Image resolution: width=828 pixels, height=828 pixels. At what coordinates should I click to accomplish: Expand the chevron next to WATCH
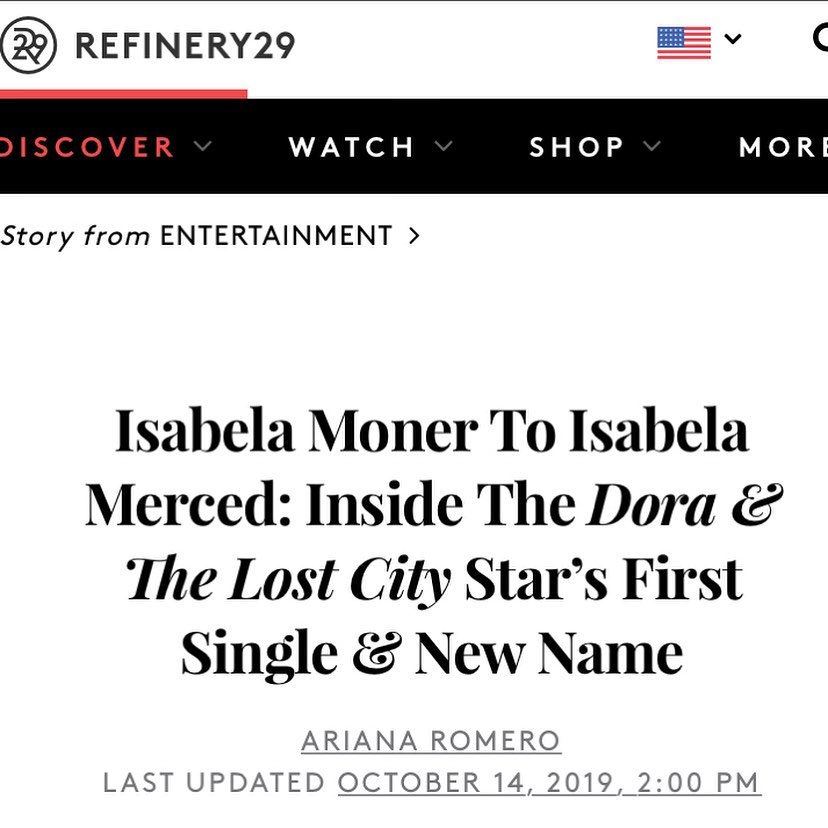444,147
